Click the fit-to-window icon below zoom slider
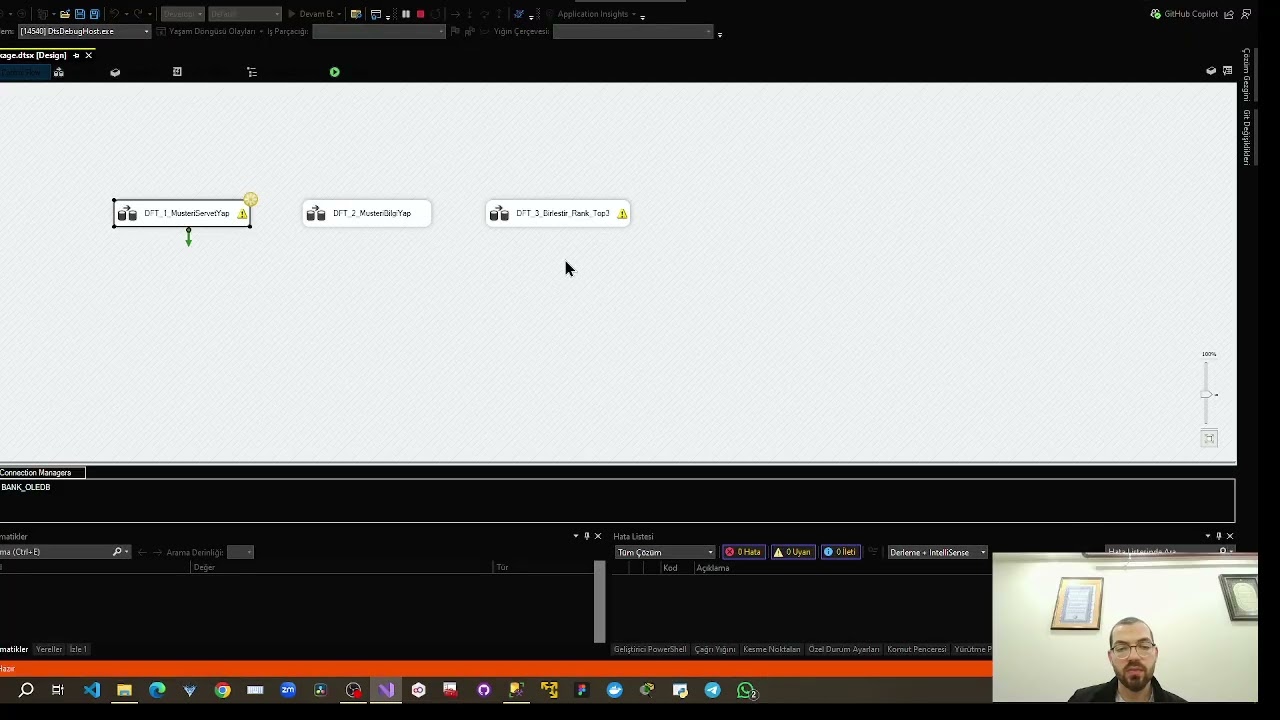The width and height of the screenshot is (1280, 720). pyautogui.click(x=1209, y=438)
